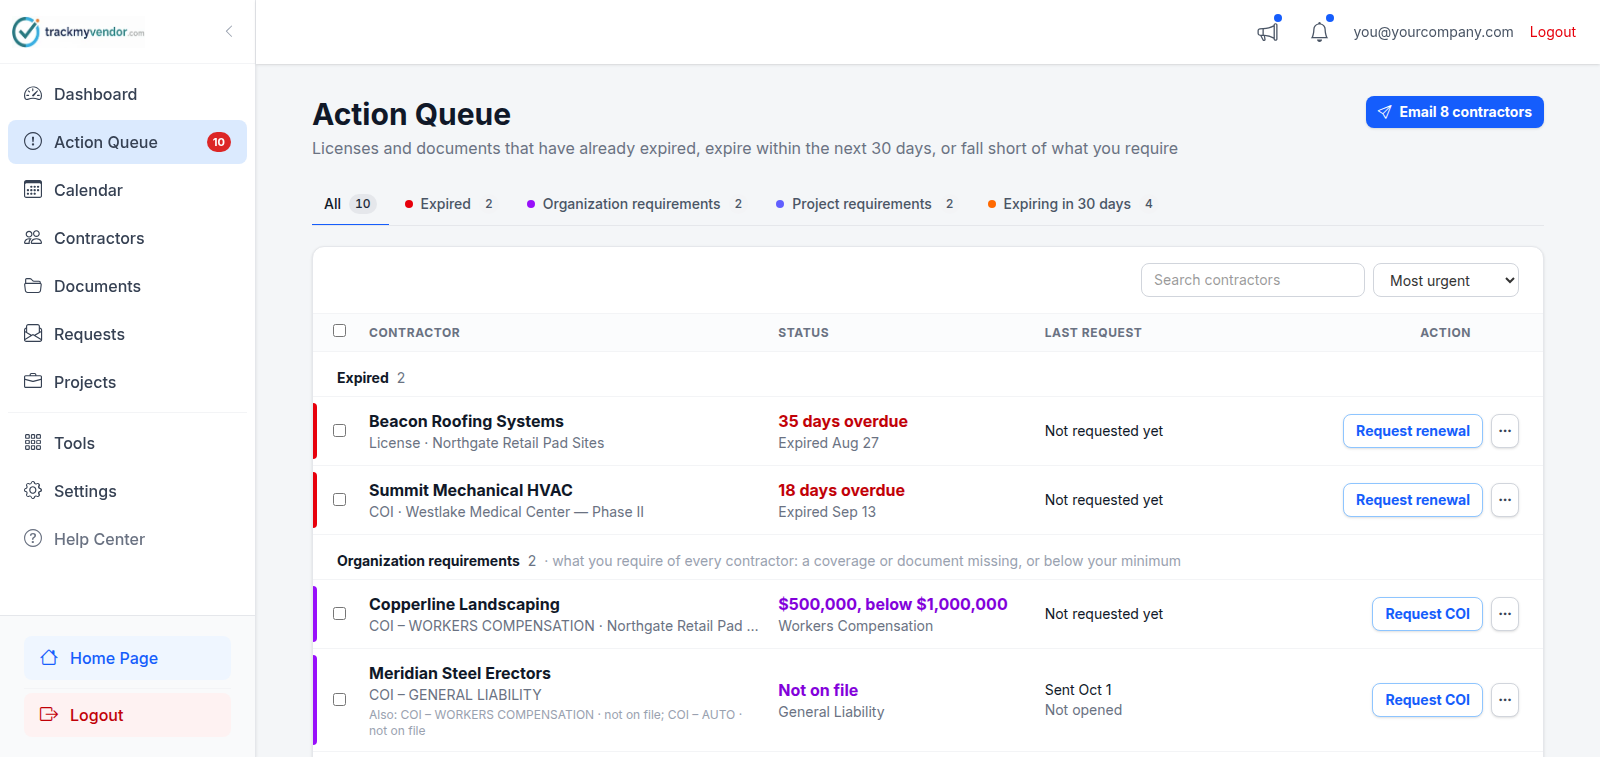The image size is (1600, 757).
Task: Click the Contractors people icon
Action: tap(33, 238)
